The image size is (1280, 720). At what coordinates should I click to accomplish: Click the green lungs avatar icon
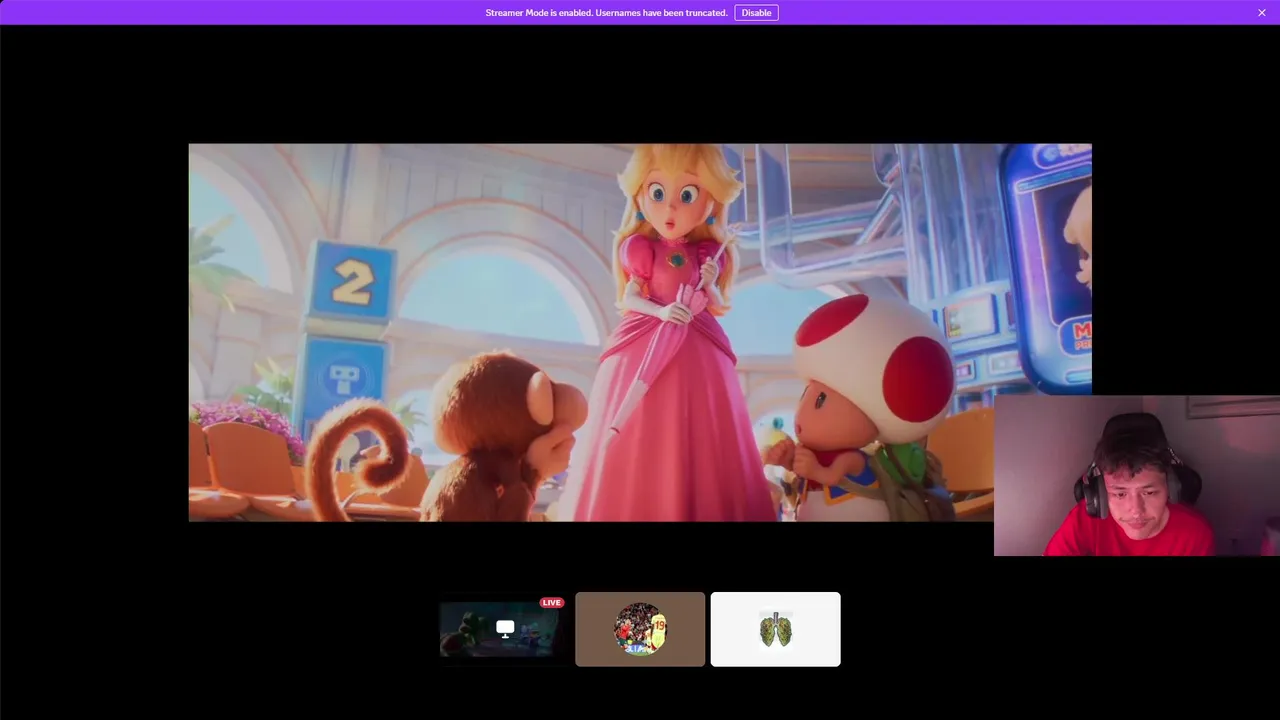(x=776, y=630)
